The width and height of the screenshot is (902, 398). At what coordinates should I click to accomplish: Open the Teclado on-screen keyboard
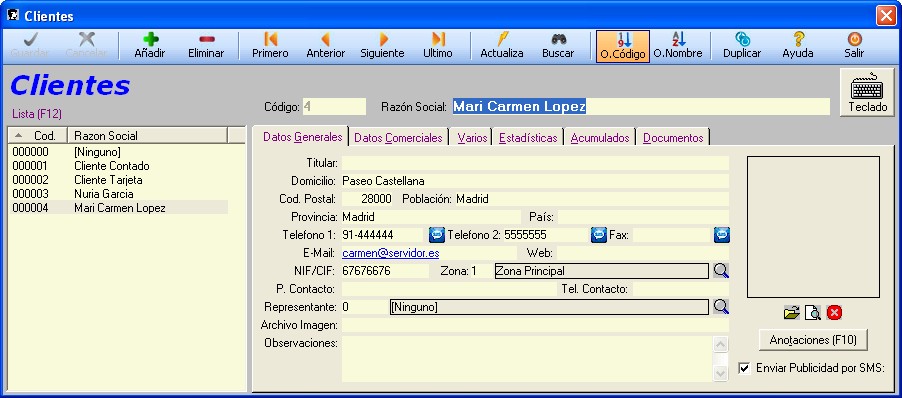[867, 93]
